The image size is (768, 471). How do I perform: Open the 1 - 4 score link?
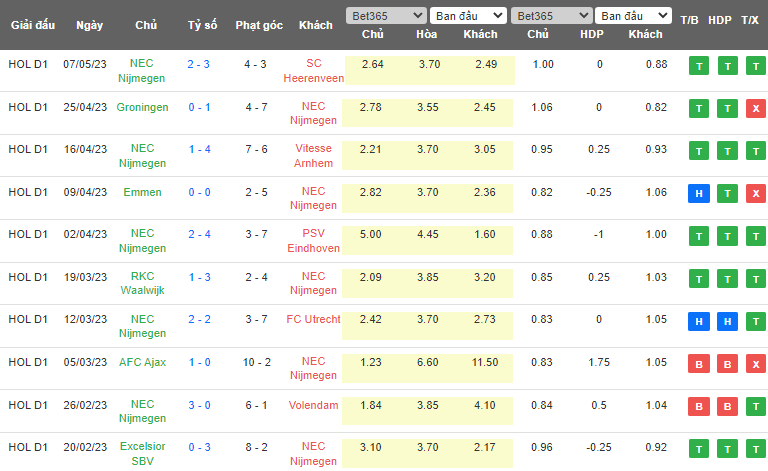200,149
